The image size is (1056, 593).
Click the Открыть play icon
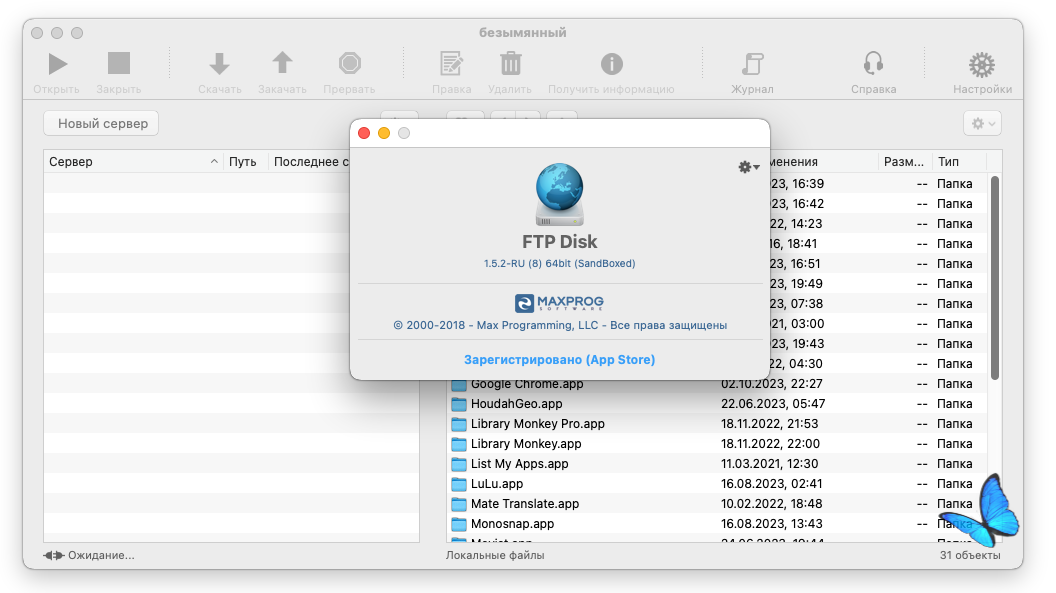pyautogui.click(x=57, y=64)
